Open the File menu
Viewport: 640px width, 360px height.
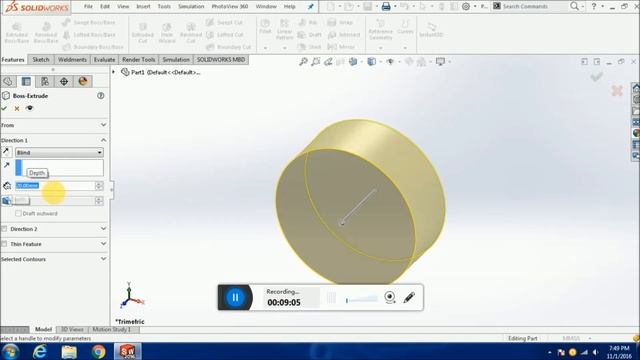(x=88, y=7)
